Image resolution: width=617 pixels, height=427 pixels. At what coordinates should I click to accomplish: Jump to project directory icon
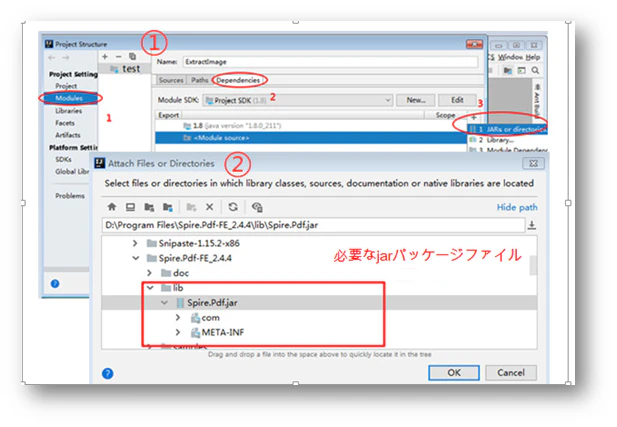pyautogui.click(x=149, y=207)
